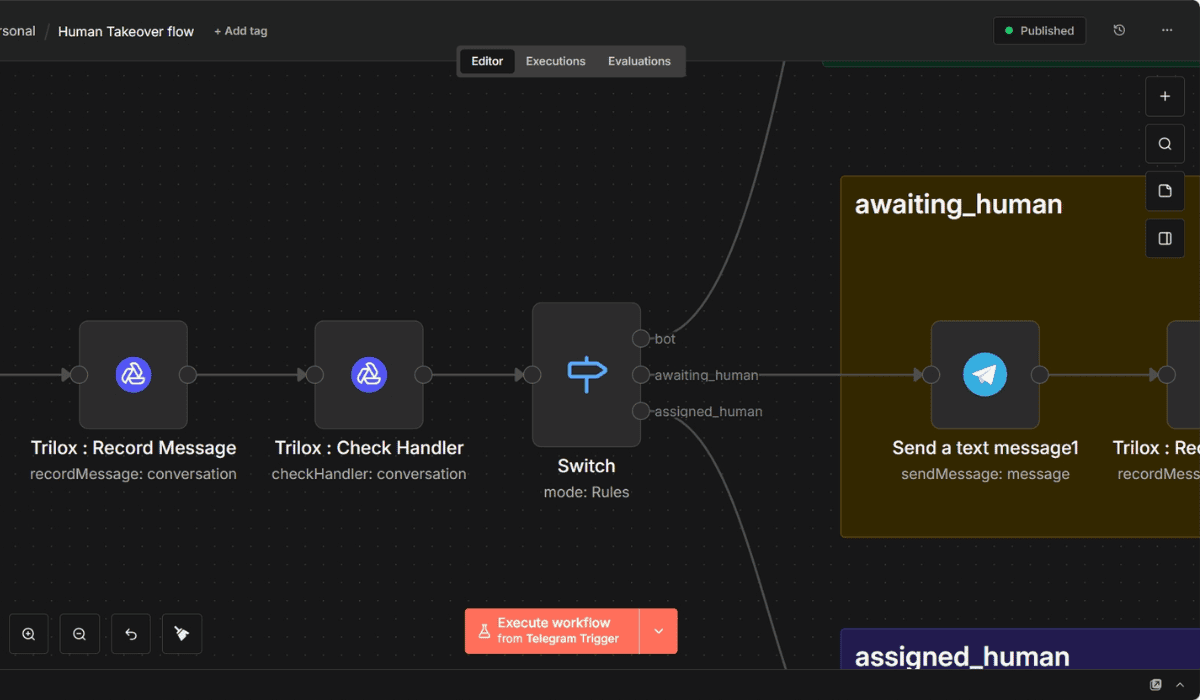This screenshot has width=1200, height=700.
Task: Tidy up the workflow with the broom icon
Action: coord(181,633)
